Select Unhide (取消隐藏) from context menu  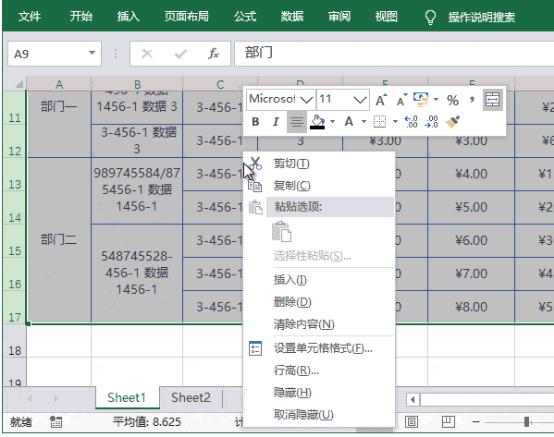[x=319, y=414]
